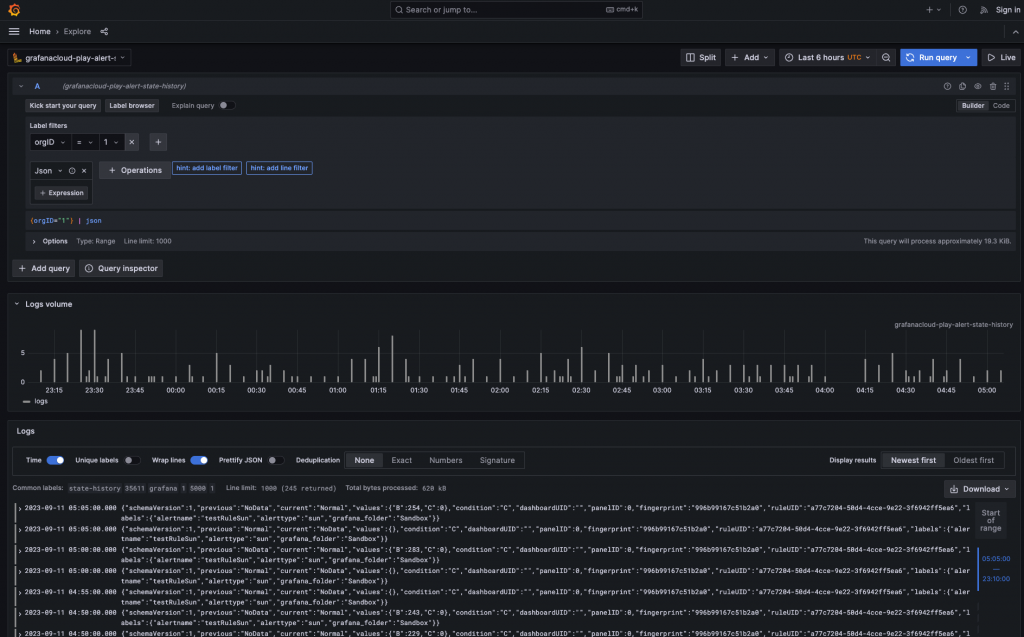This screenshot has height=637, width=1024.
Task: Toggle the Time switch in Logs
Action: click(56, 460)
